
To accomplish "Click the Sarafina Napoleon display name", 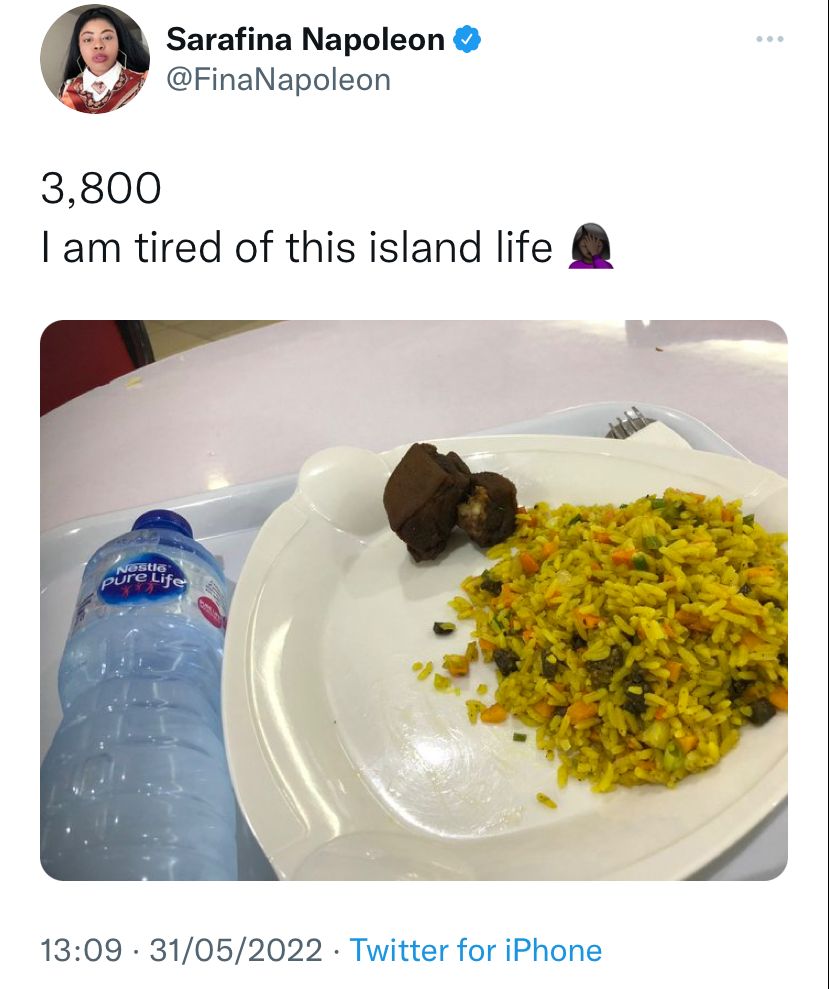I will tap(305, 40).
